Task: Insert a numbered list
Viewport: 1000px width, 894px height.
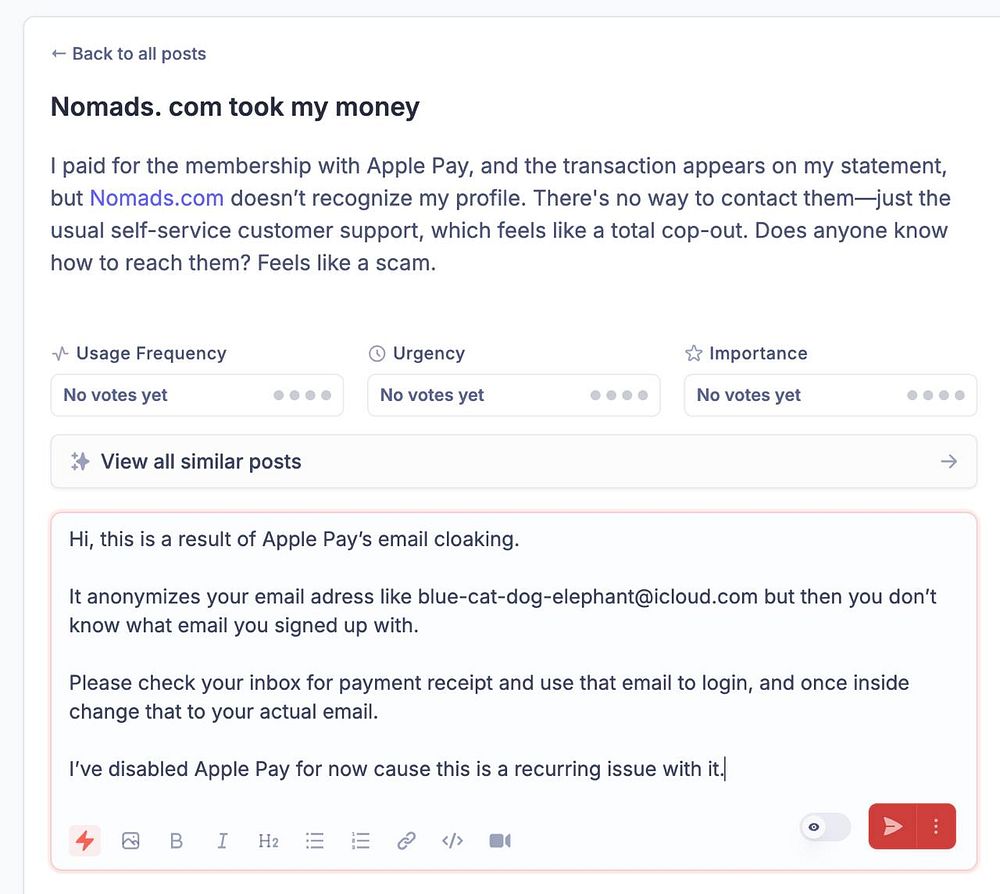Action: tap(360, 841)
